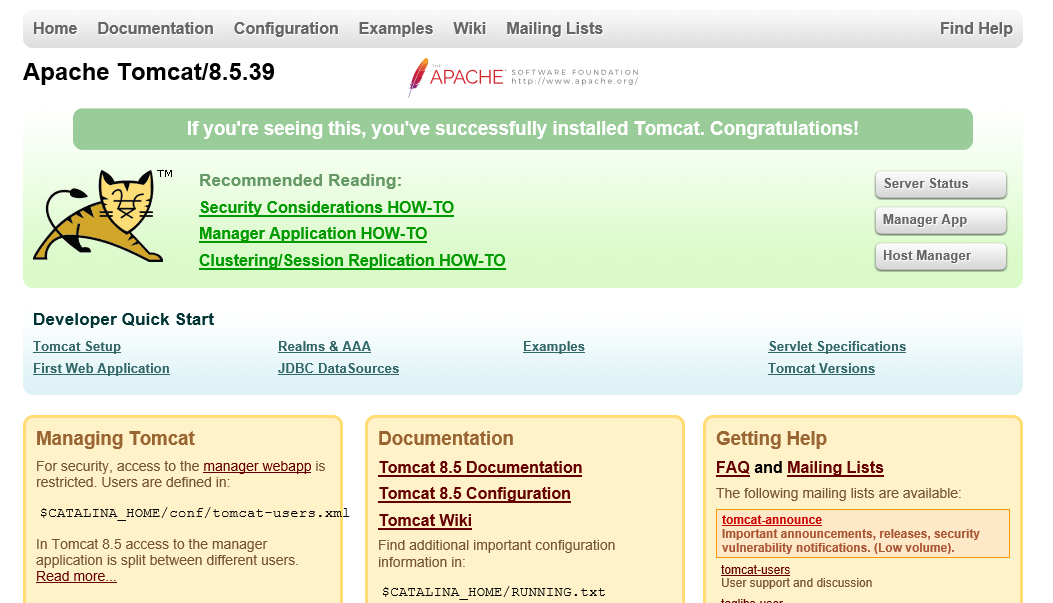The image size is (1053, 603).
Task: Open the Wiki navigation item
Action: click(x=469, y=28)
